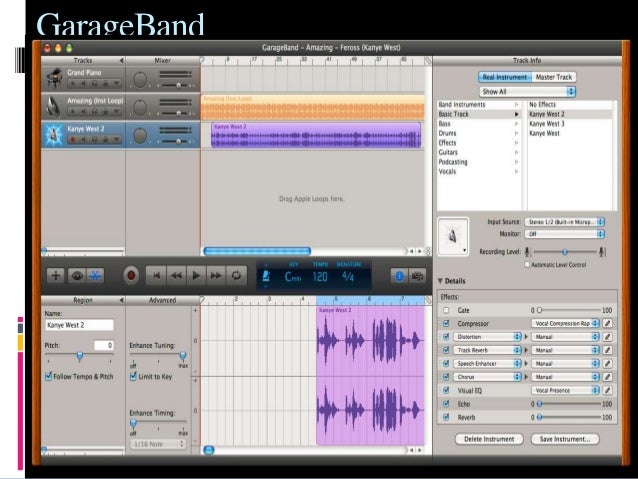This screenshot has height=479, width=638.
Task: Toggle the Track Info blue info button
Action: click(400, 276)
